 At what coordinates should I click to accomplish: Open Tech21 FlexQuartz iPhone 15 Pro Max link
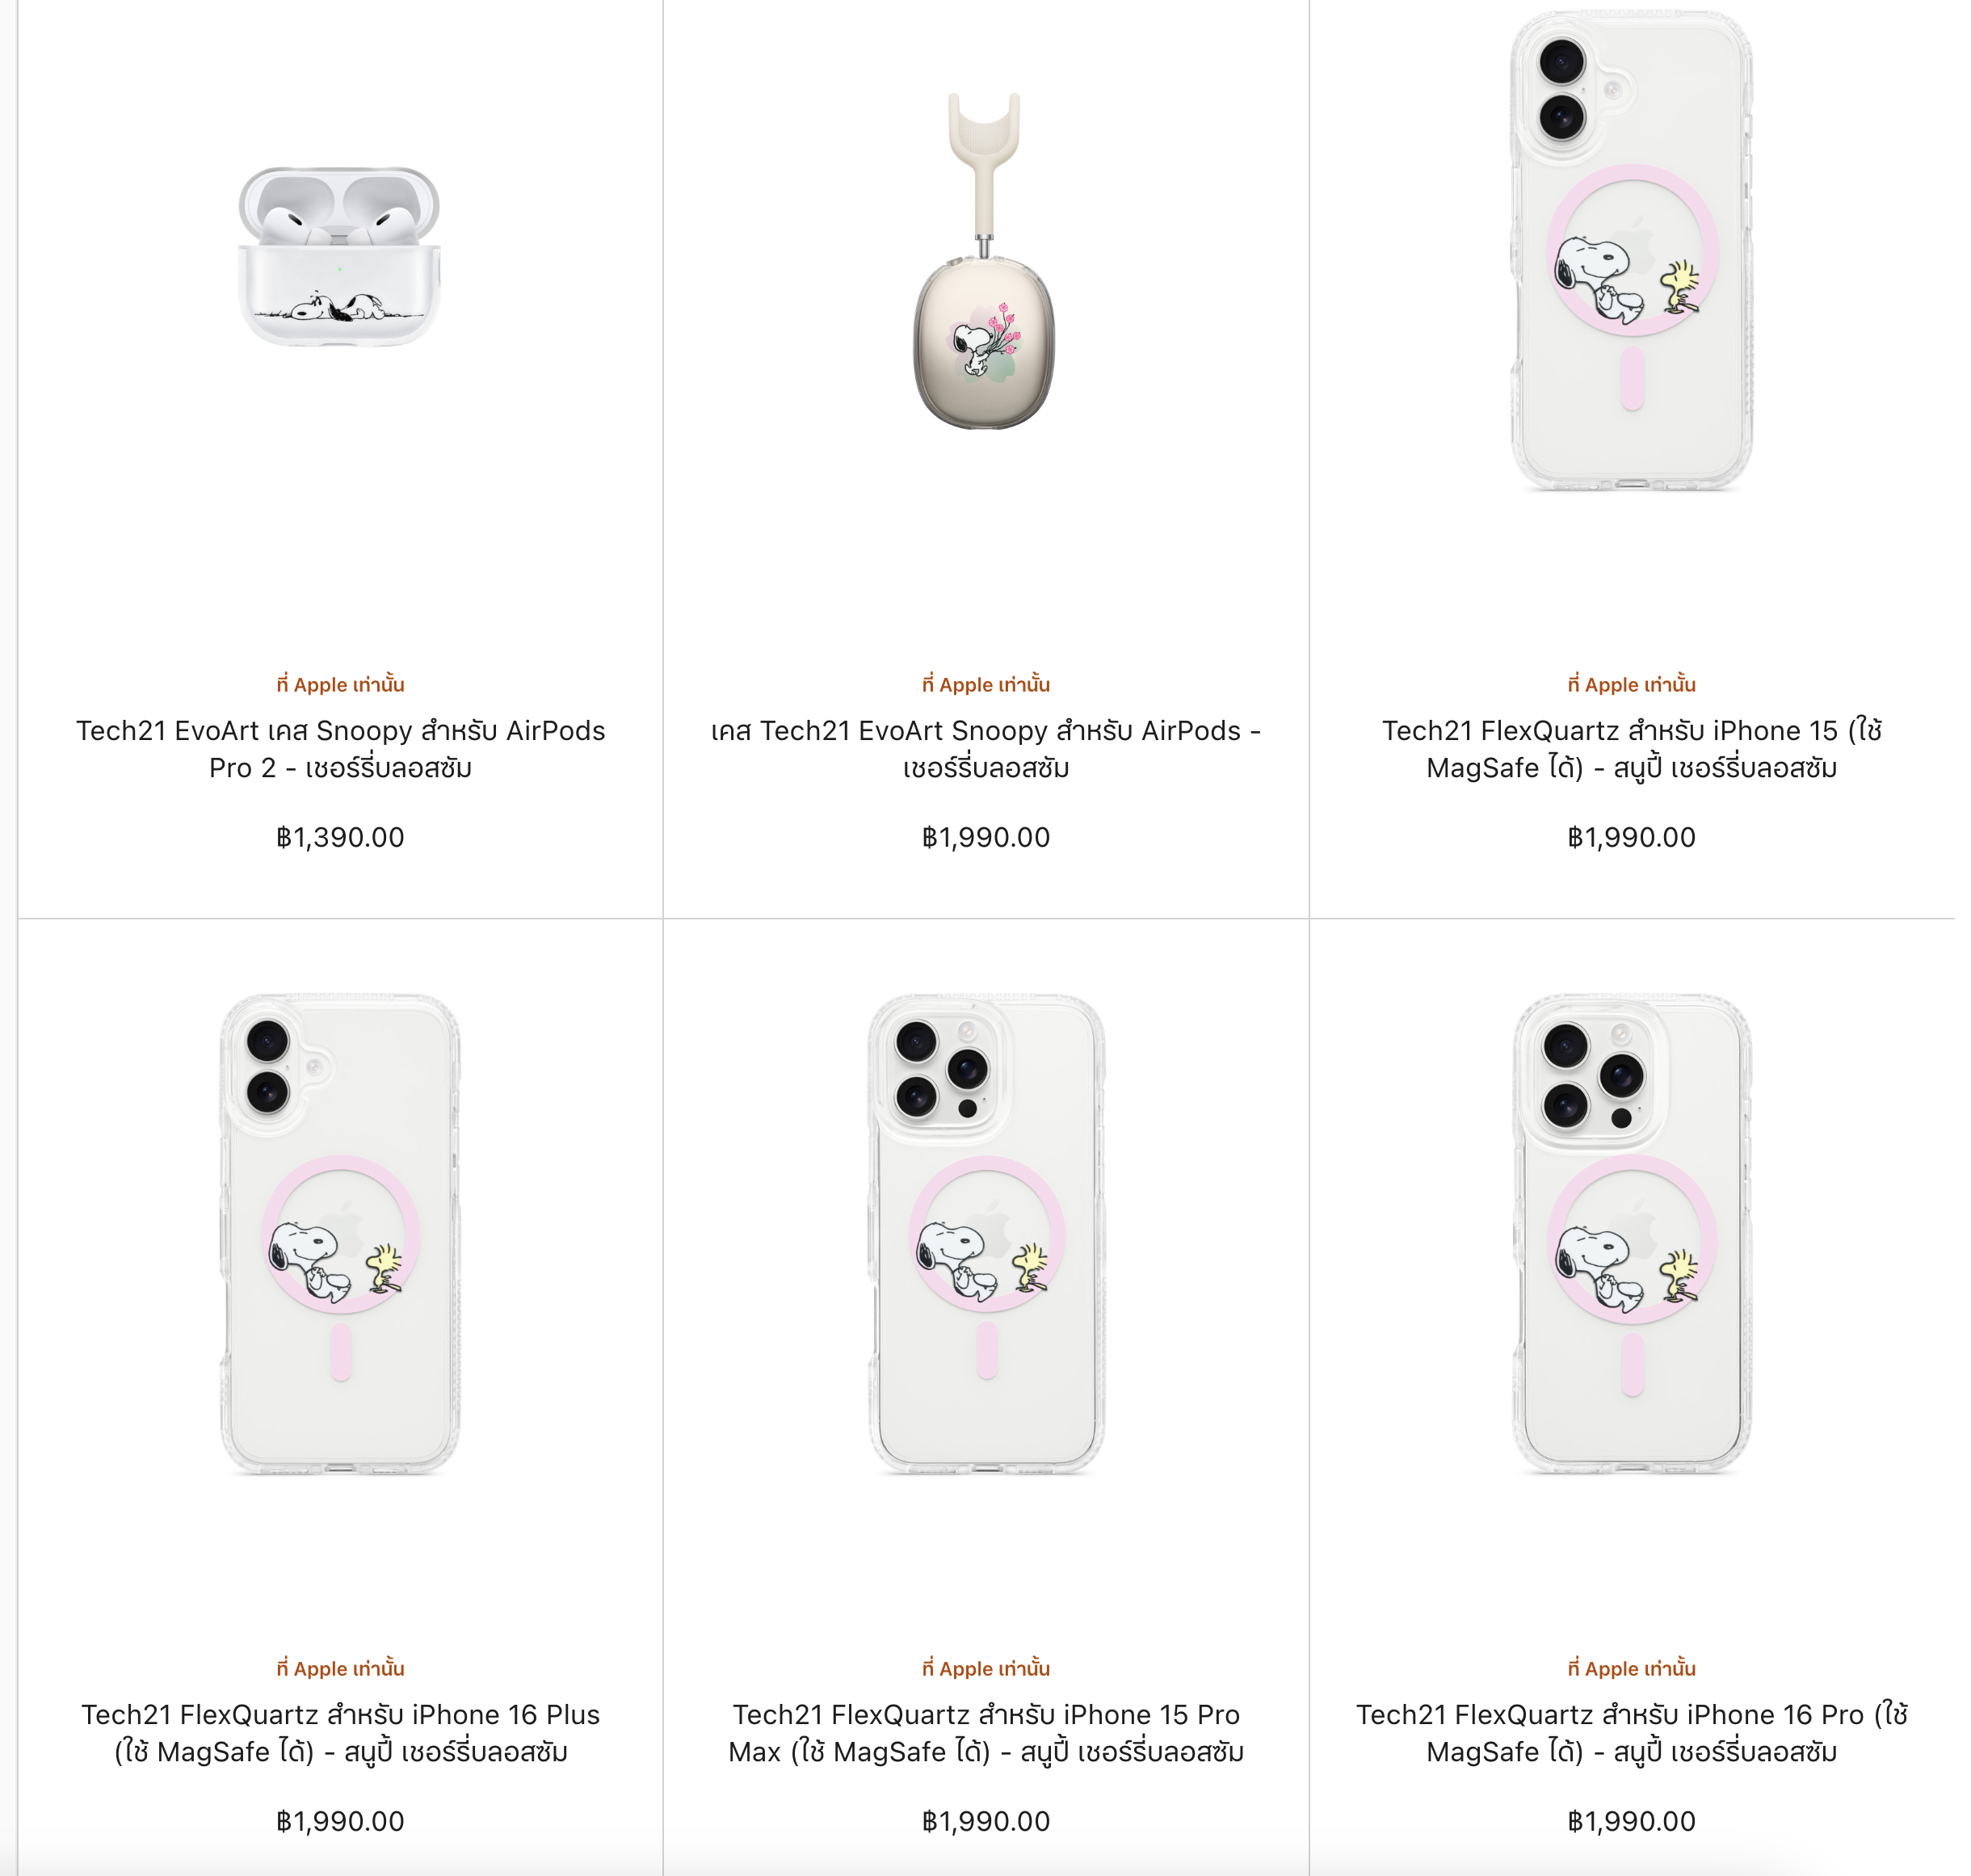point(986,1733)
